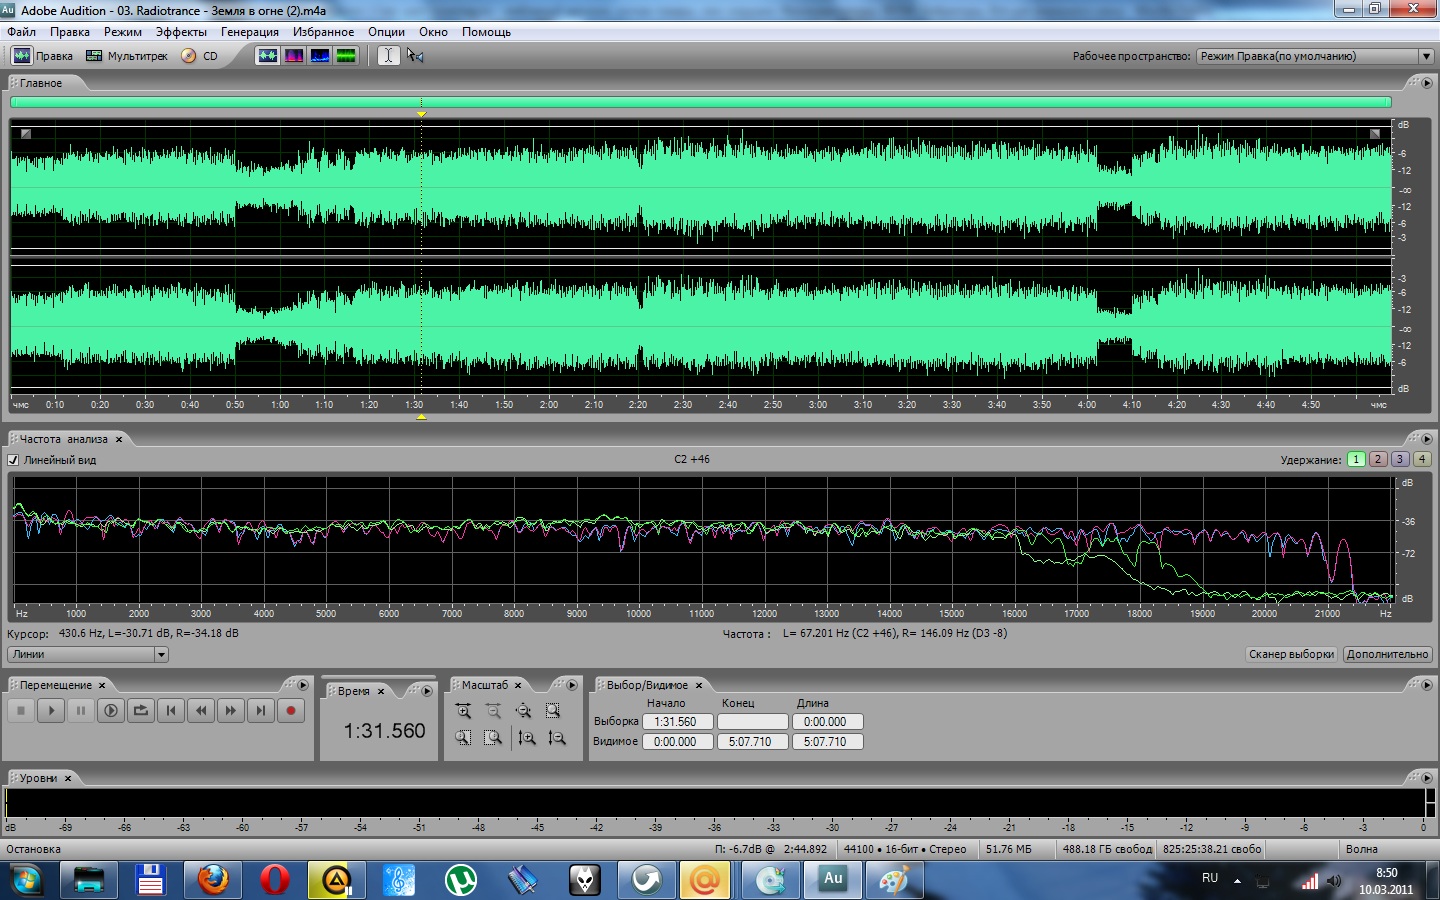Stop playback in transport panel

pos(21,710)
